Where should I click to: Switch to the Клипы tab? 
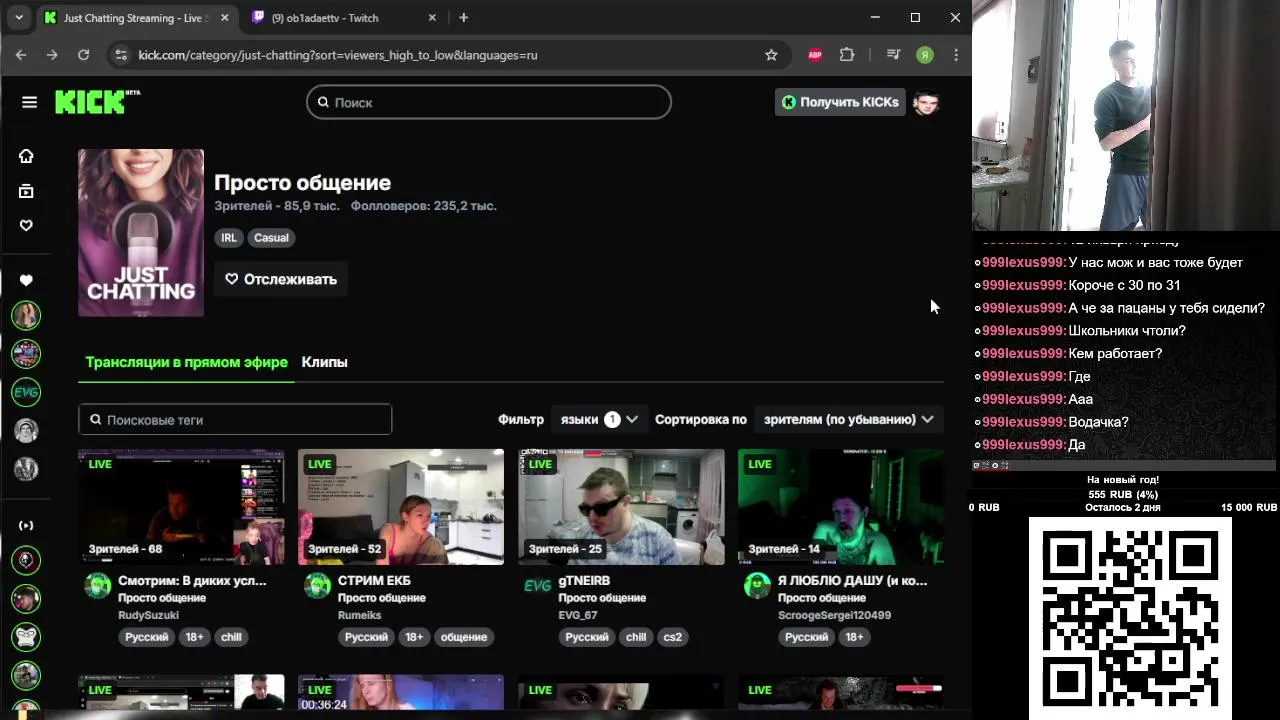point(324,362)
